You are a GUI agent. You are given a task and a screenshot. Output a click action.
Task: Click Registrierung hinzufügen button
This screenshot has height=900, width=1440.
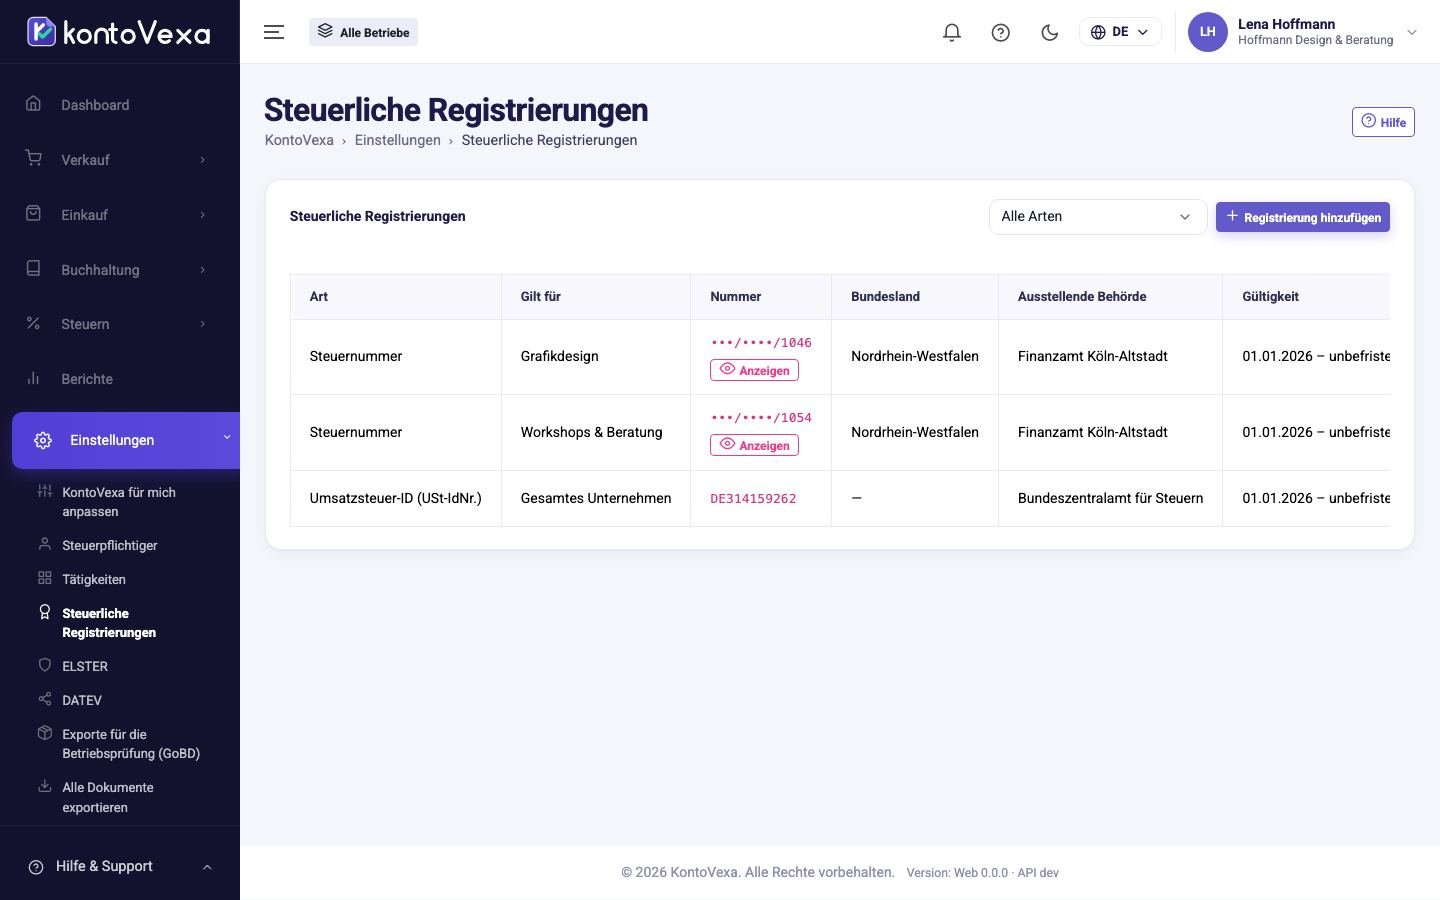(x=1303, y=217)
